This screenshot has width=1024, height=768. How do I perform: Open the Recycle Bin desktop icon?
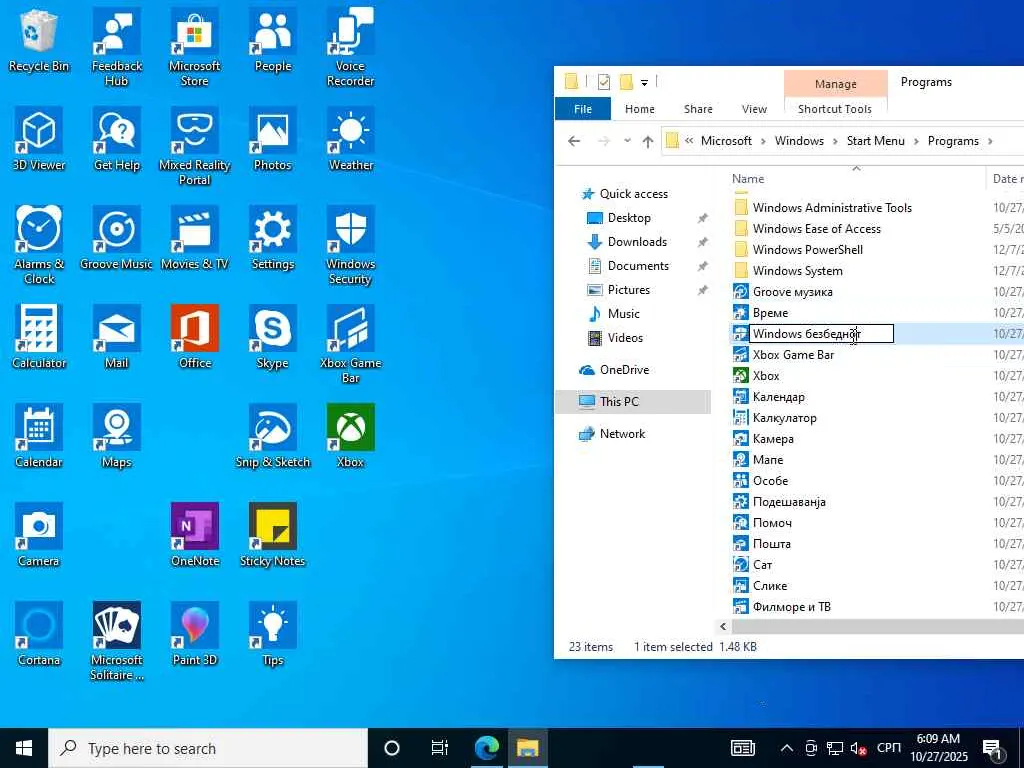tap(39, 40)
